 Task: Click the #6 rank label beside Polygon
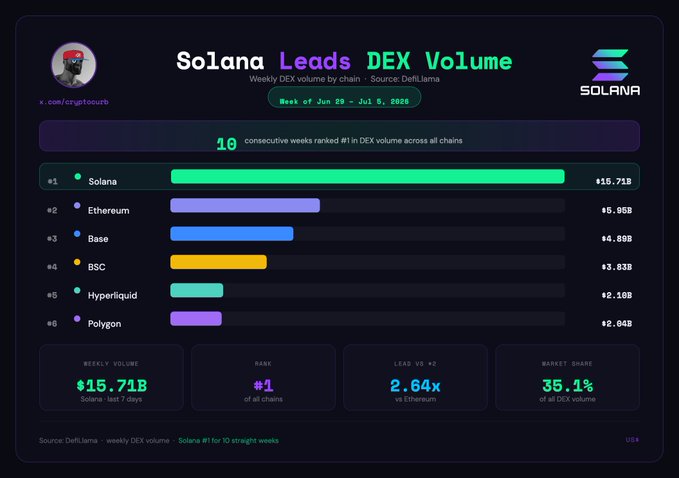tap(52, 324)
